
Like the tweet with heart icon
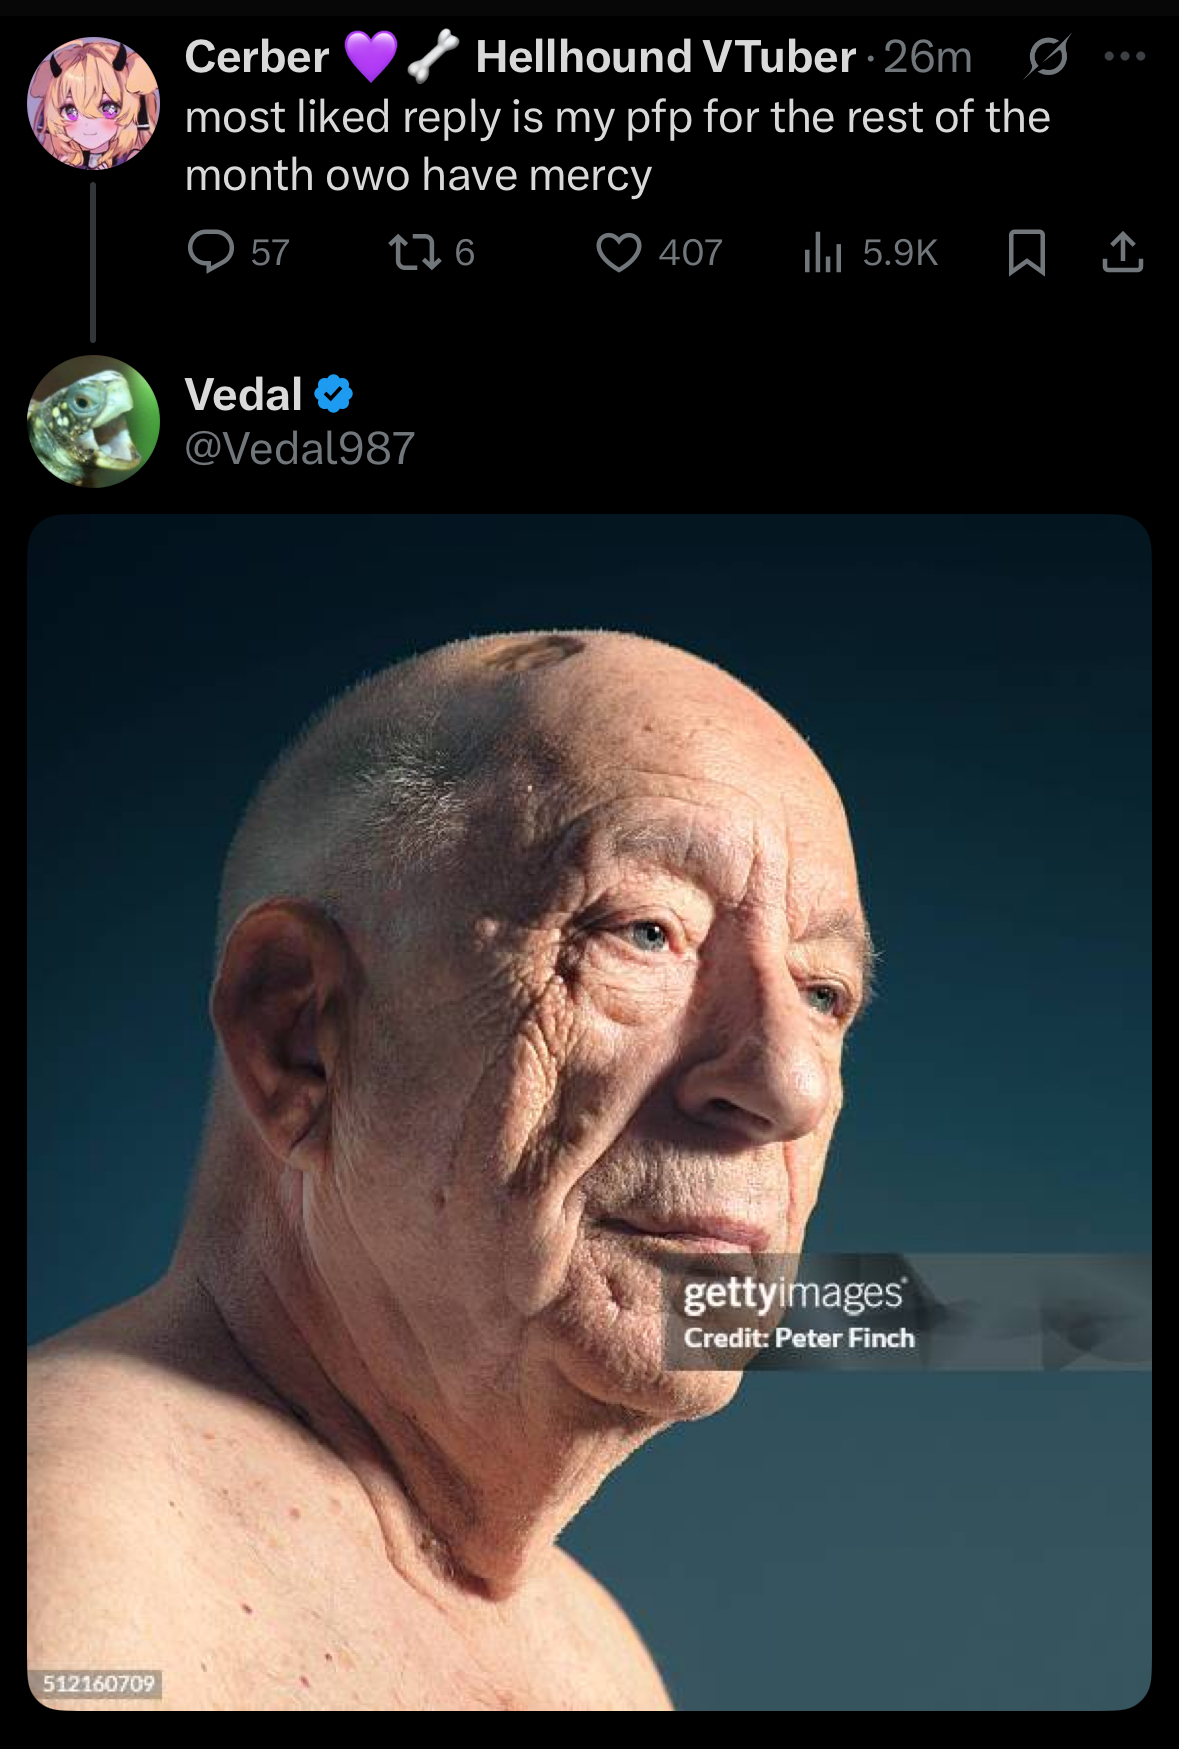[619, 252]
